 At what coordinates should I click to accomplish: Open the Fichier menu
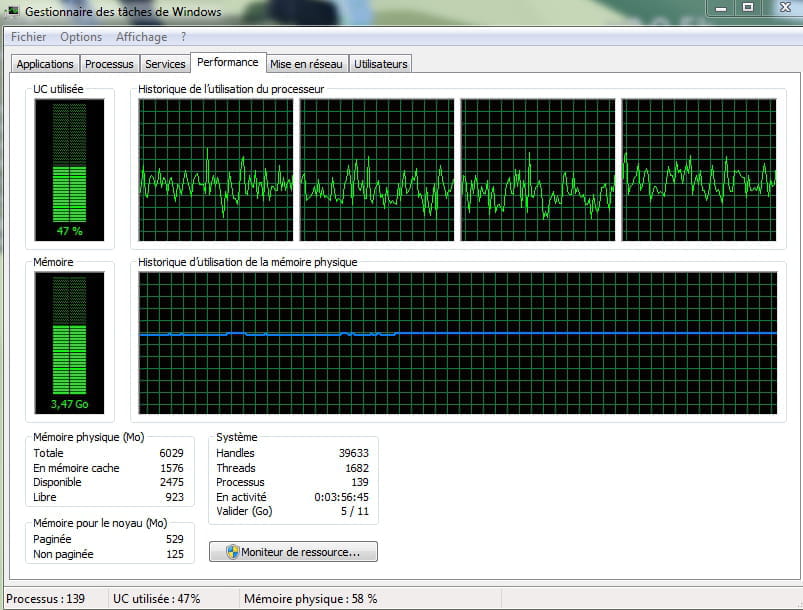pos(29,37)
